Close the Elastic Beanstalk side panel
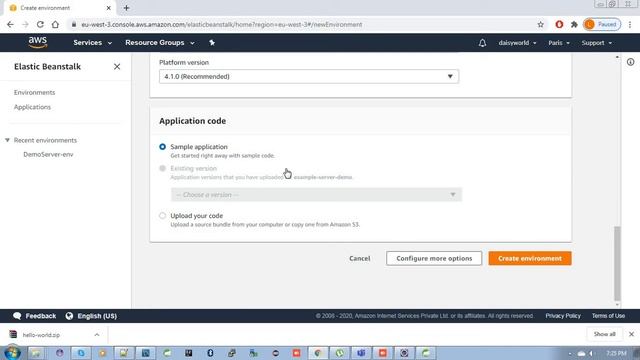This screenshot has height=360, width=640. 117,67
